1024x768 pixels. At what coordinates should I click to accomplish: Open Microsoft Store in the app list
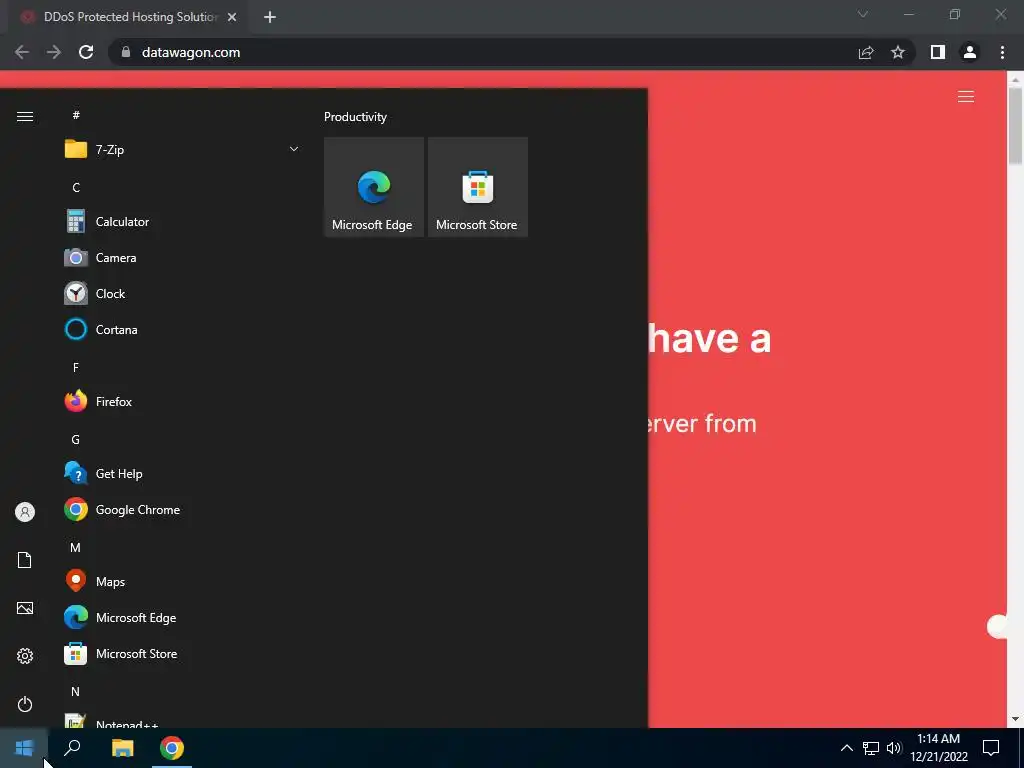point(182,653)
